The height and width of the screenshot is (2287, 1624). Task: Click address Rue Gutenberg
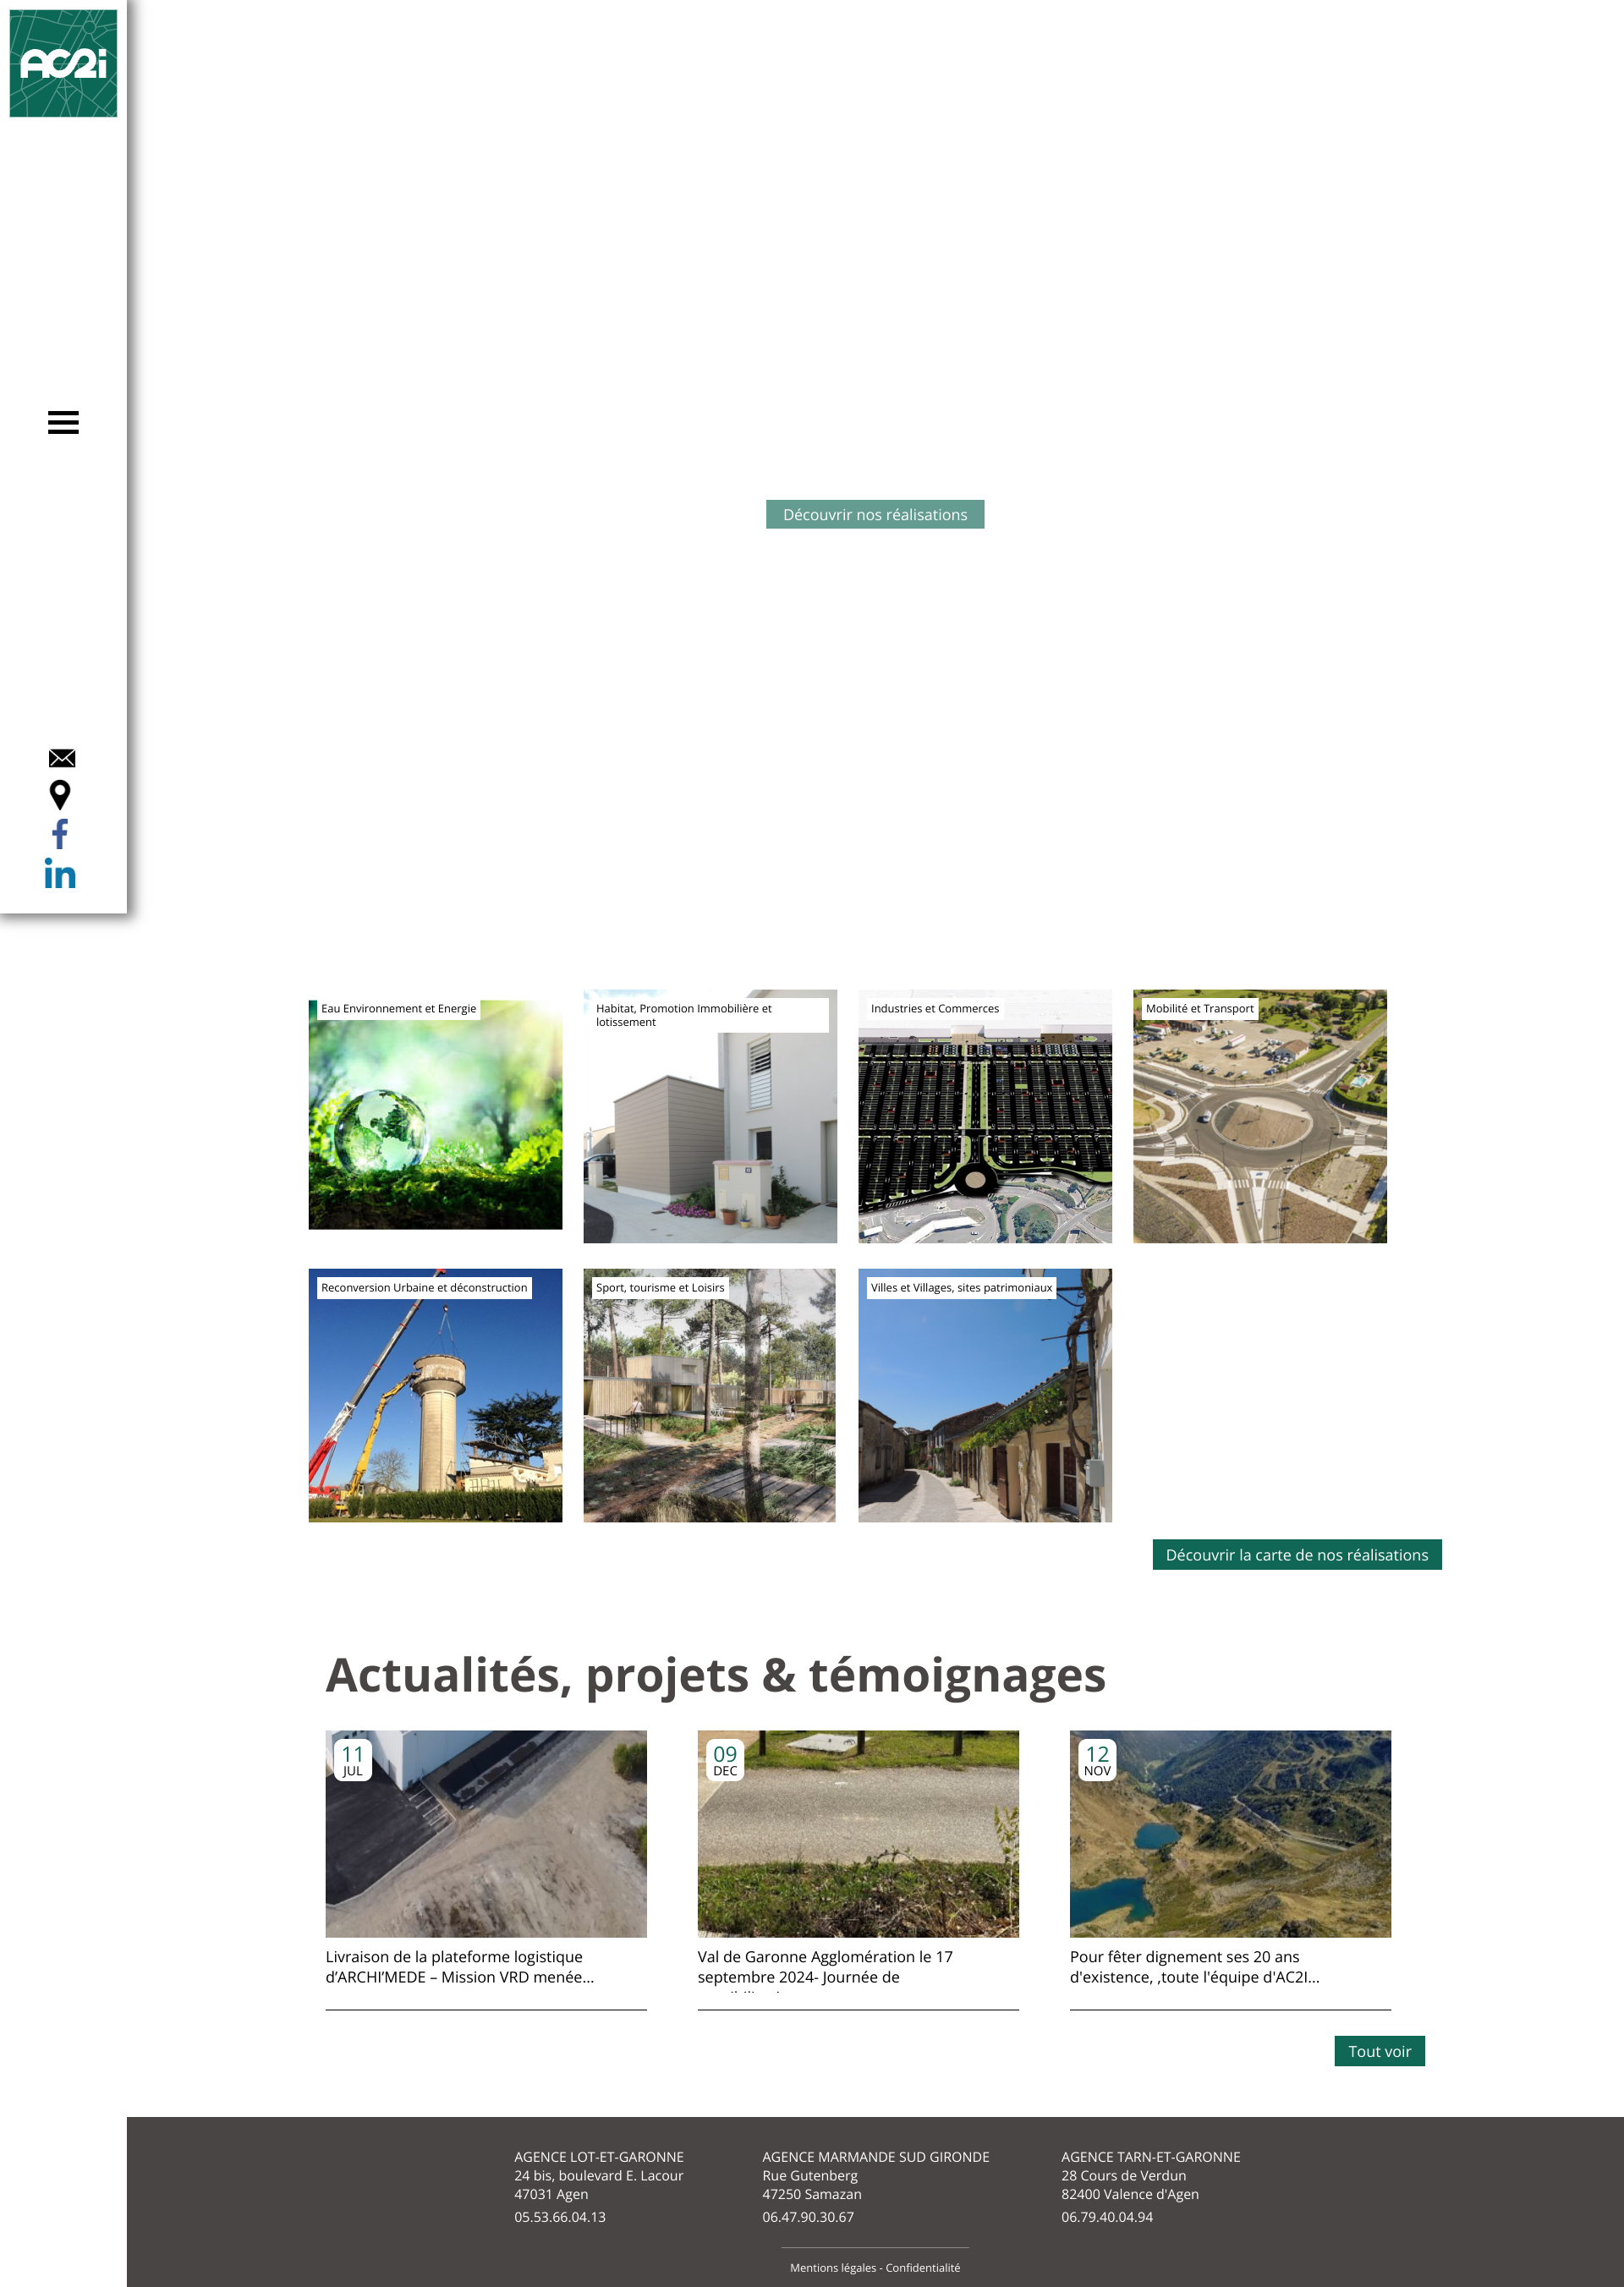click(x=810, y=2175)
